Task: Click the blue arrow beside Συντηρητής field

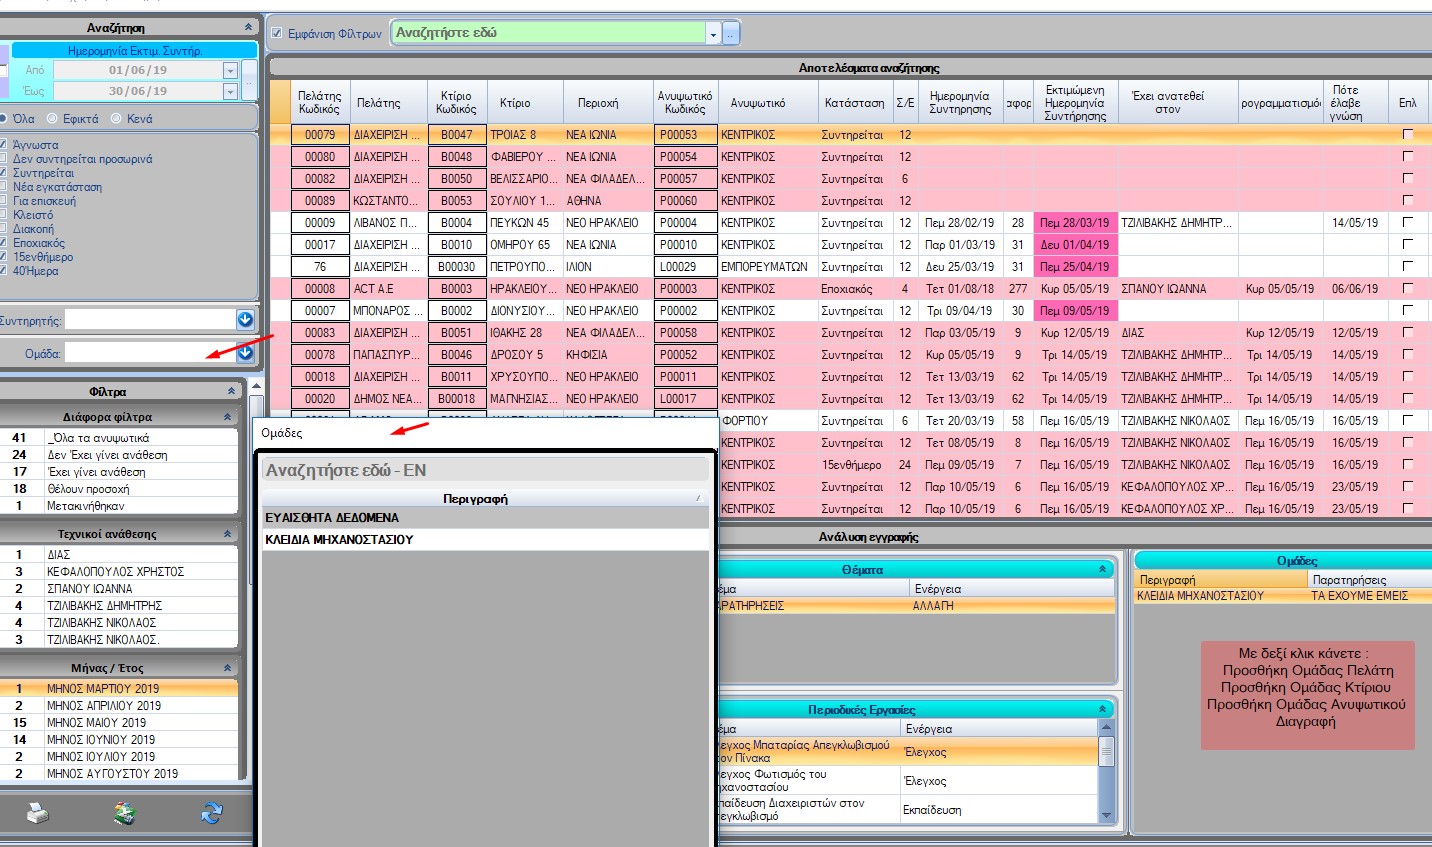Action: [x=245, y=319]
